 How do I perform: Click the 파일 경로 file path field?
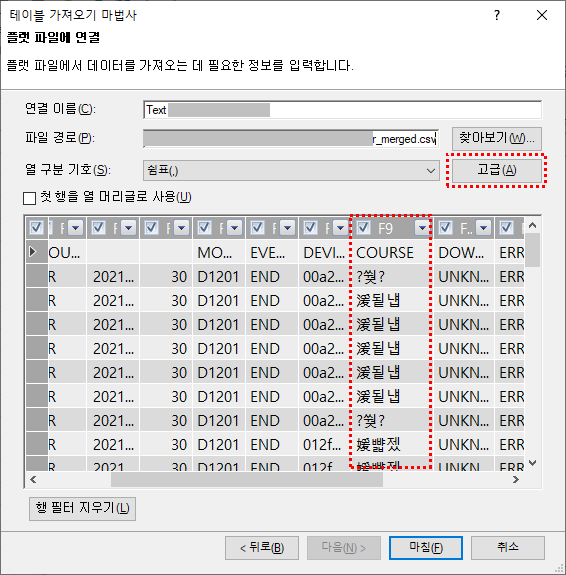tap(291, 139)
